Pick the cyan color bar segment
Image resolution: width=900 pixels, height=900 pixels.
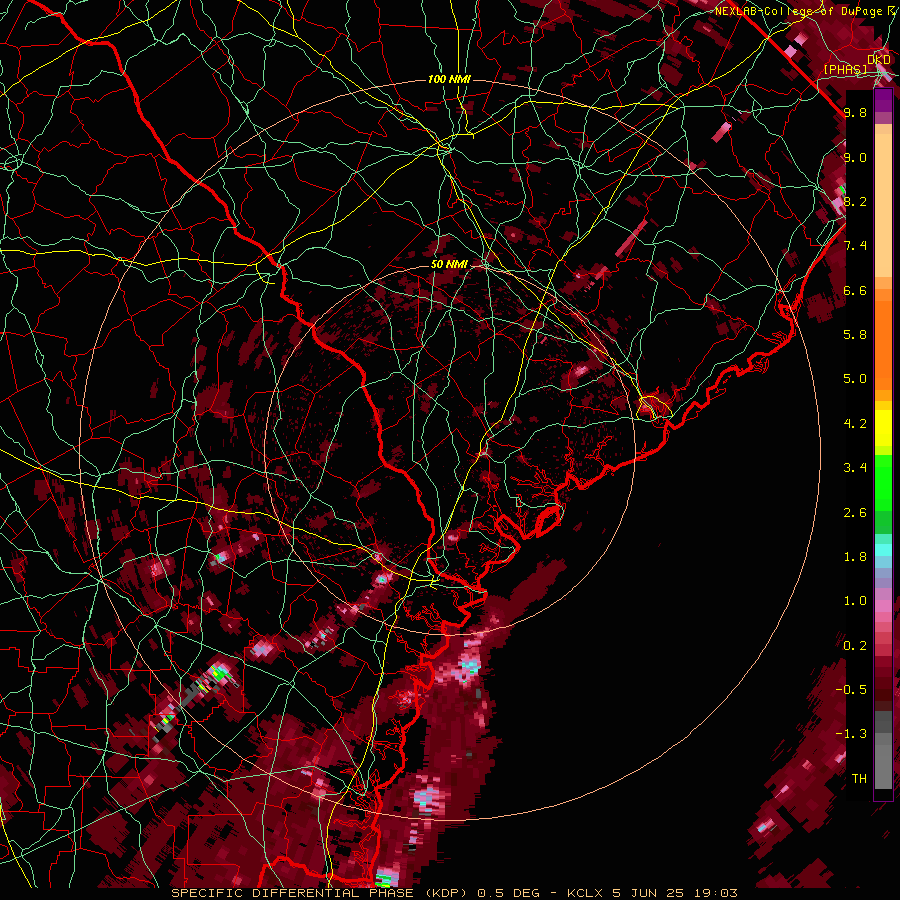pyautogui.click(x=883, y=550)
